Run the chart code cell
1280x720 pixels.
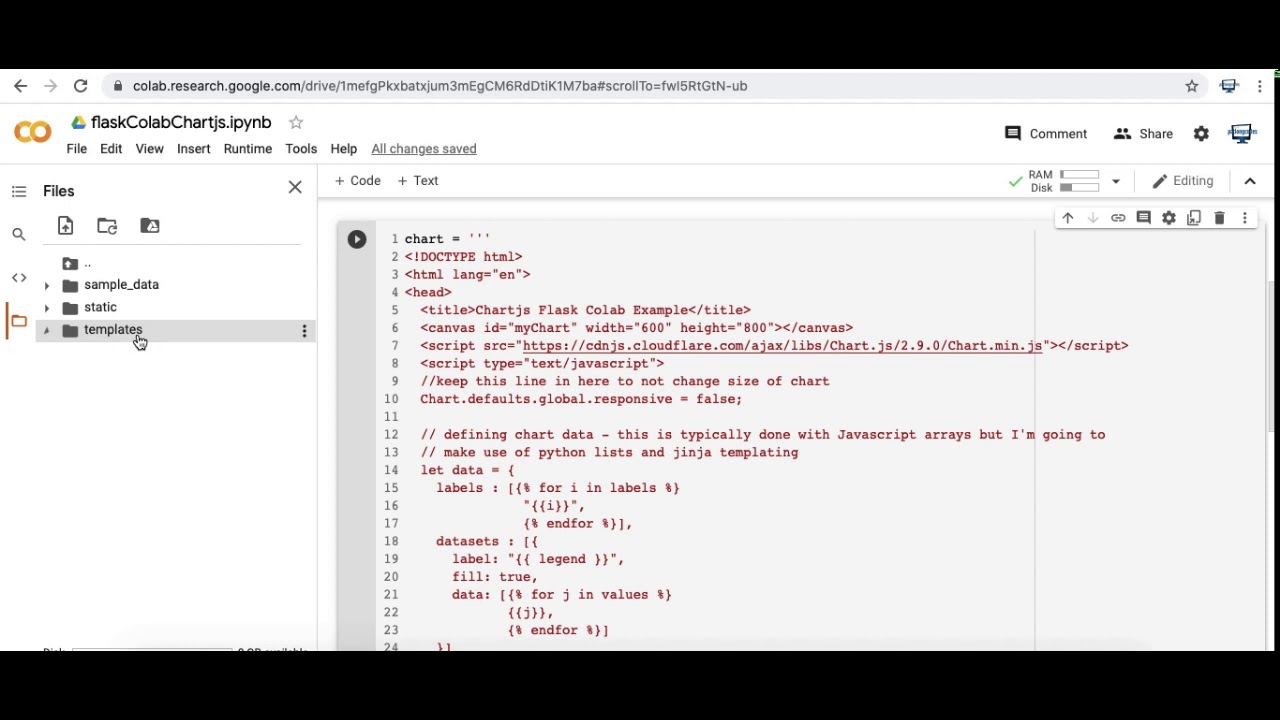tap(357, 239)
